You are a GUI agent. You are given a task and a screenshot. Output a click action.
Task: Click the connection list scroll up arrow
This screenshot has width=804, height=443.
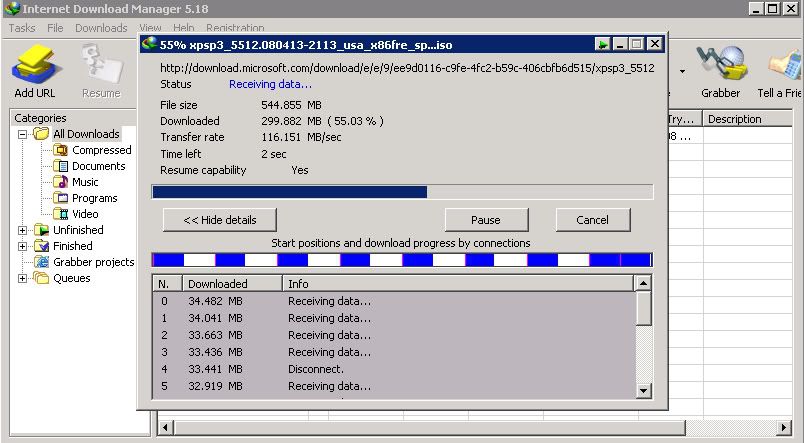click(643, 283)
